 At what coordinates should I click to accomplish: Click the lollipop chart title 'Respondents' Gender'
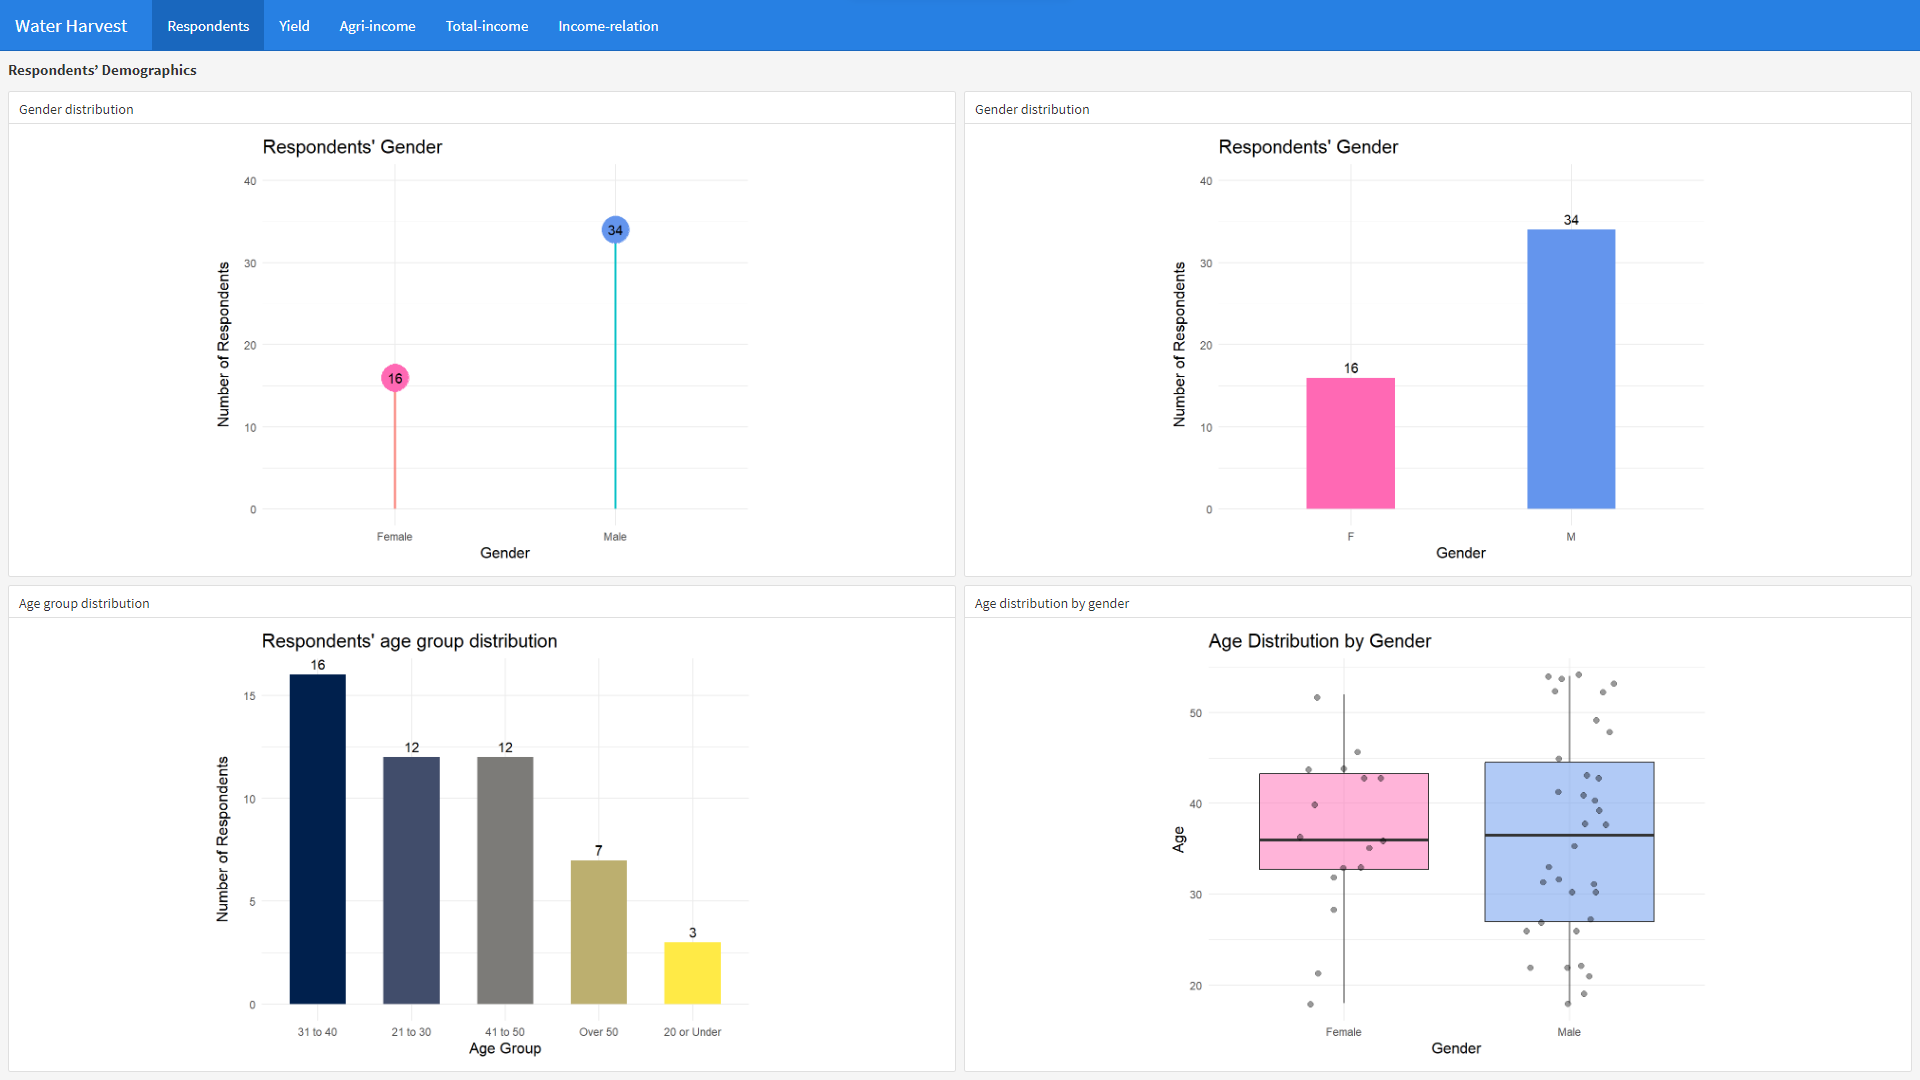point(352,147)
